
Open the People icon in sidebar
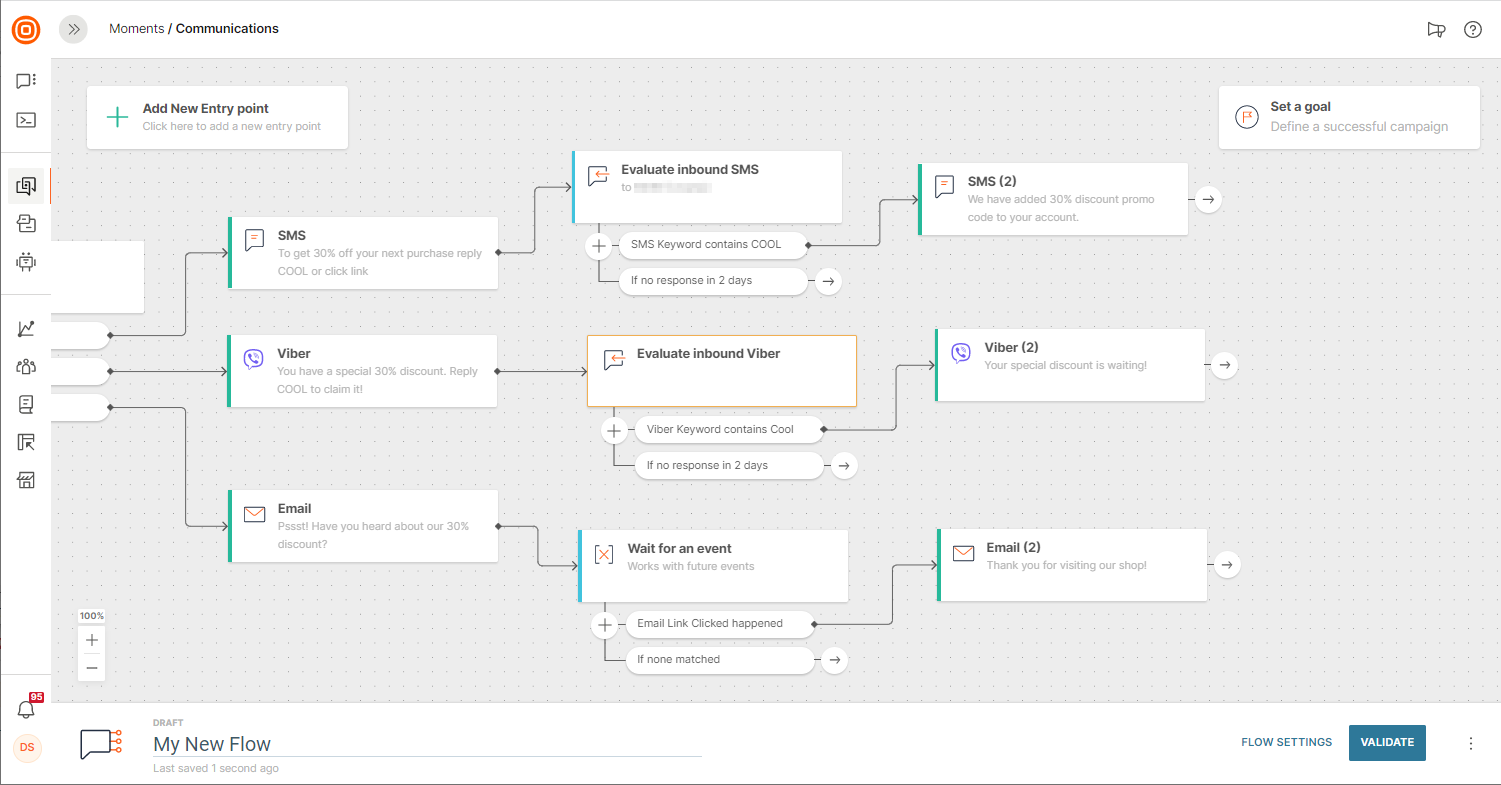[26, 366]
